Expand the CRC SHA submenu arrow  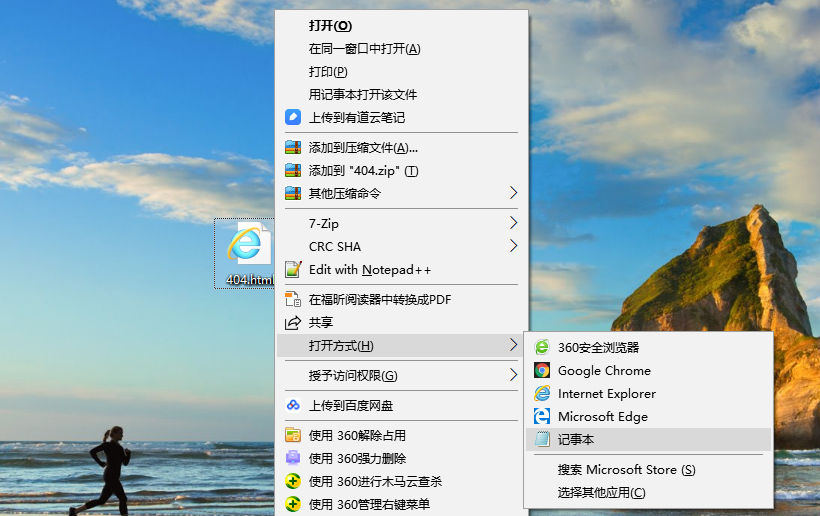click(x=514, y=246)
